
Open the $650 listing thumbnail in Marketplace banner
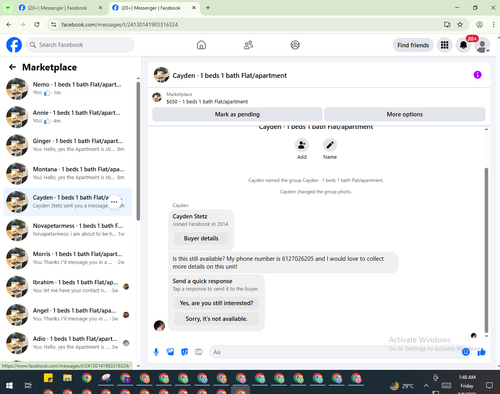pos(157,97)
